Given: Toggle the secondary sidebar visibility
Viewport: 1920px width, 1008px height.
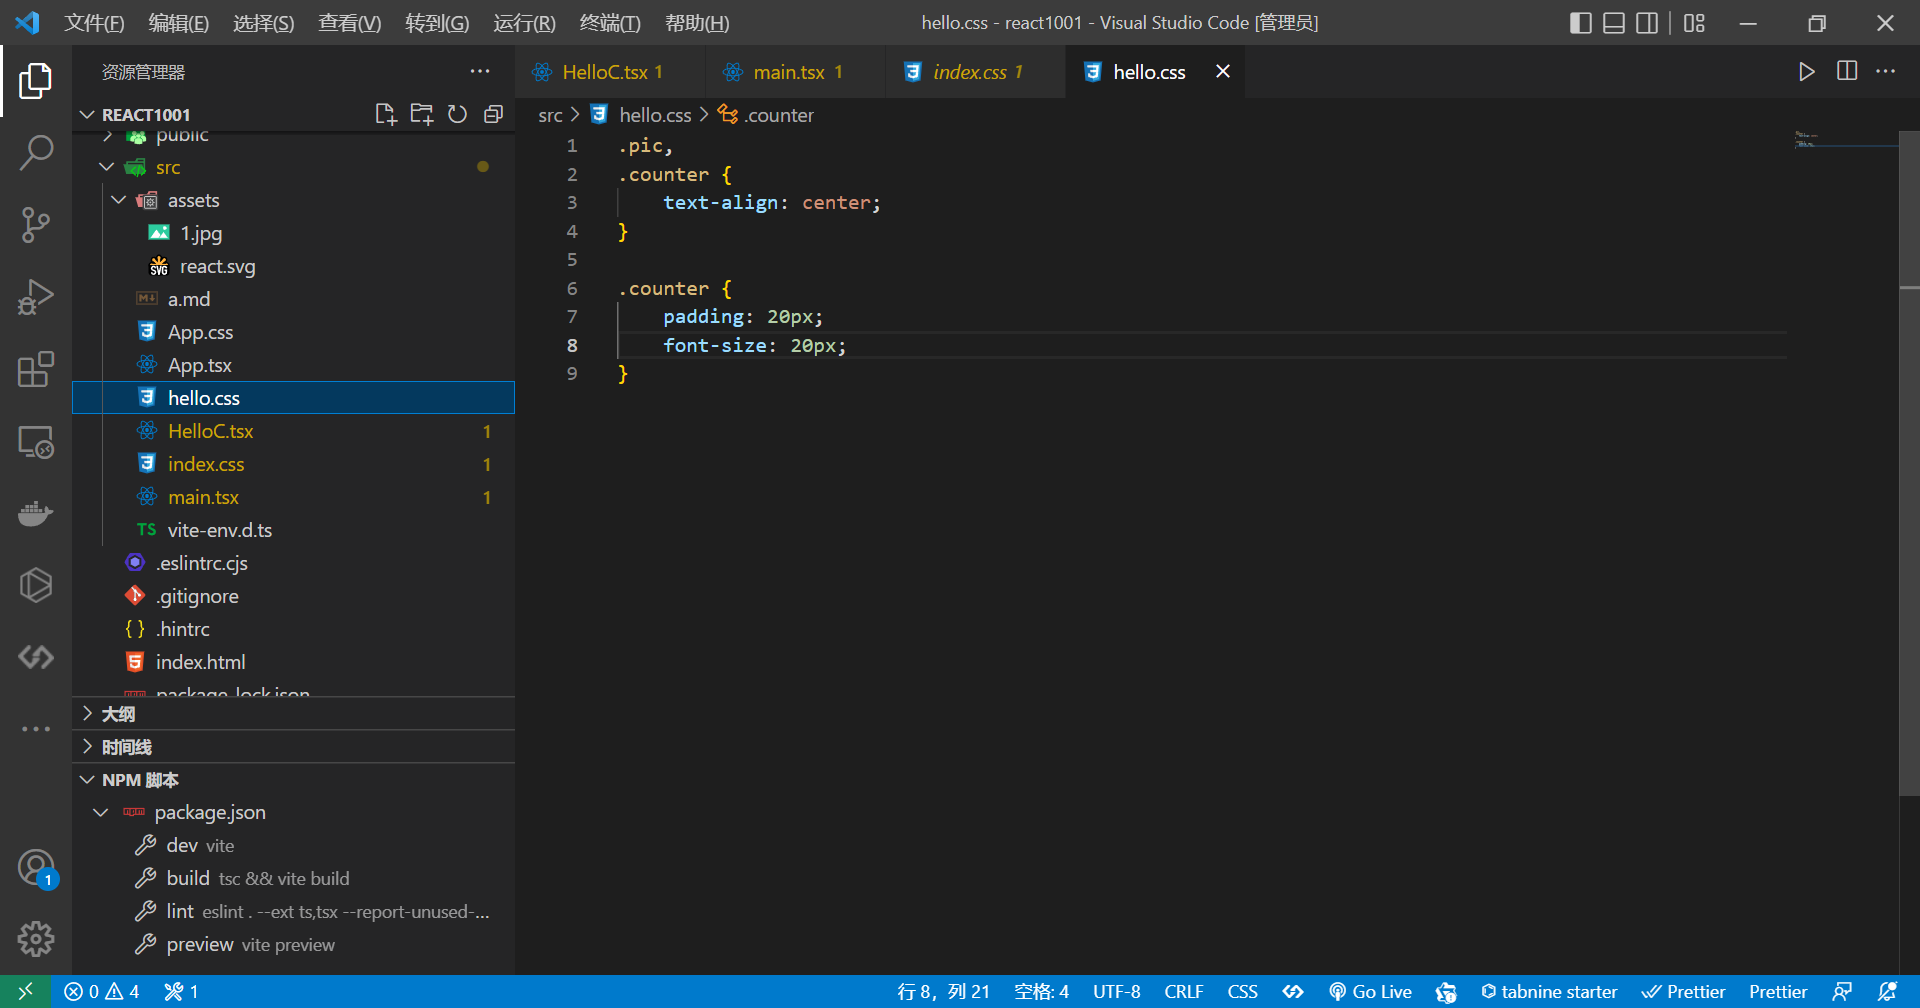Looking at the screenshot, I should coord(1646,23).
